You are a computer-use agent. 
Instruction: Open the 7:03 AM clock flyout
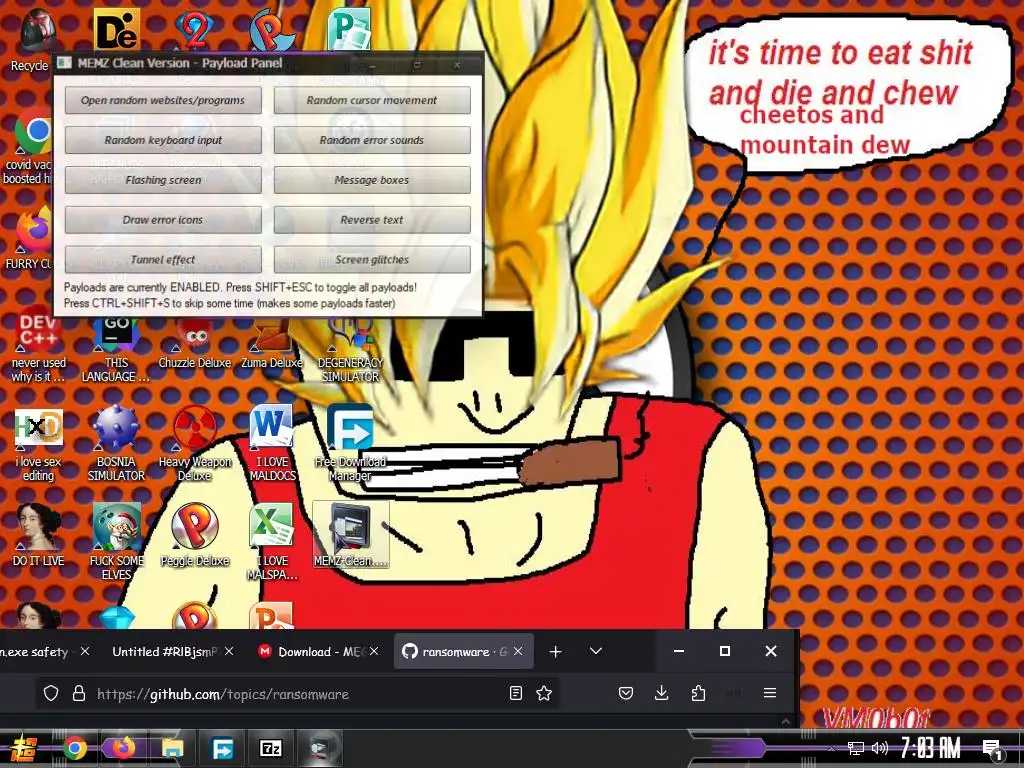930,748
